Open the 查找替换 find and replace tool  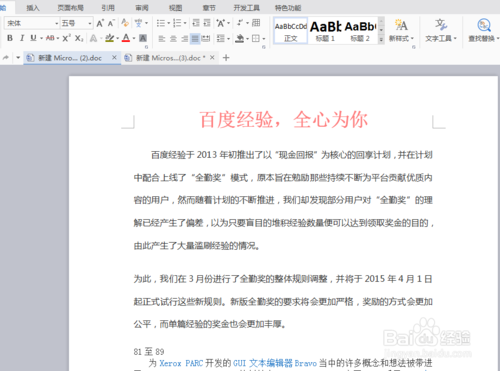tap(483, 31)
